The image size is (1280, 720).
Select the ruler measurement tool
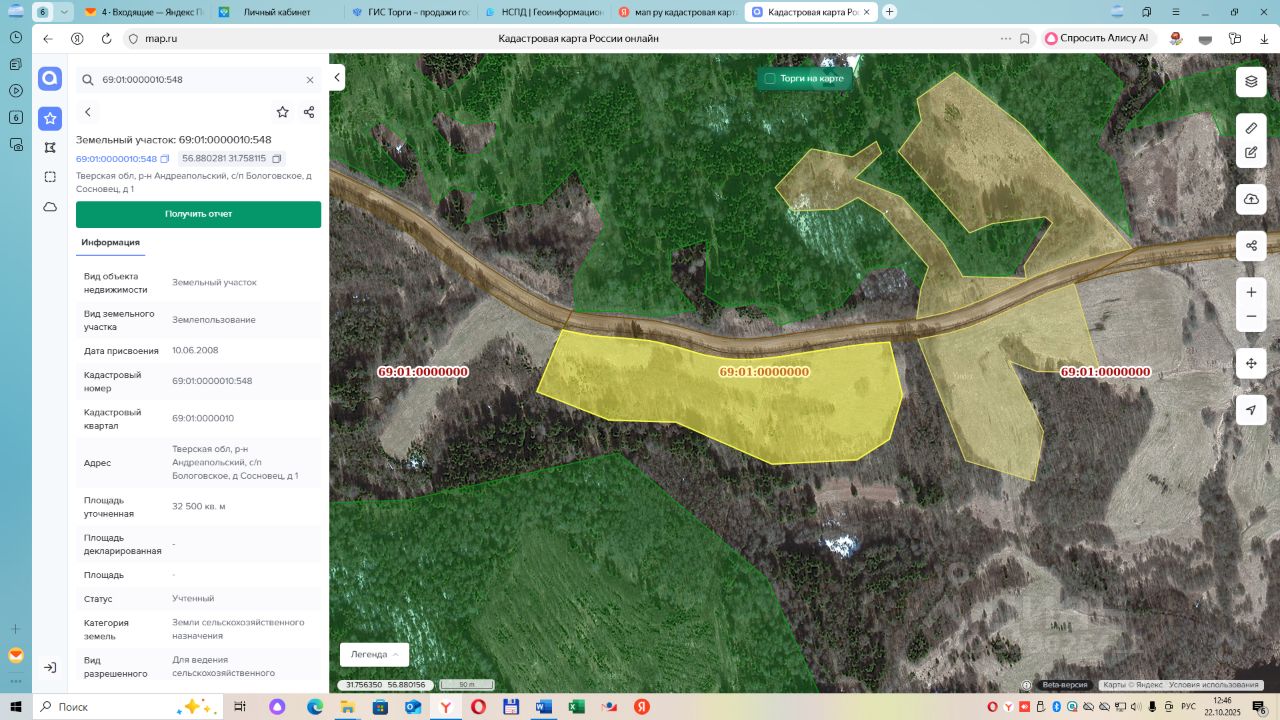click(x=1251, y=128)
